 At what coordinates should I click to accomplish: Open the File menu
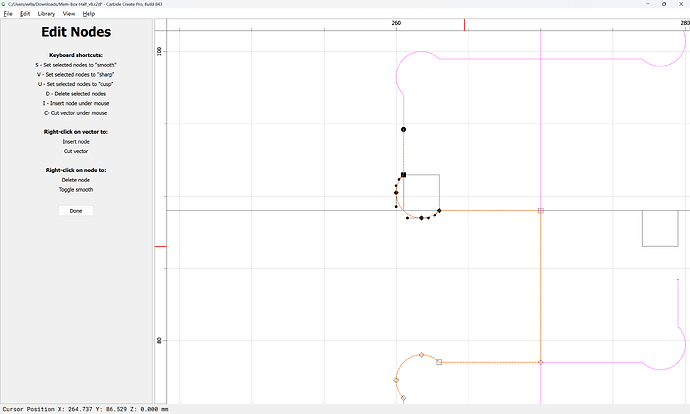8,14
